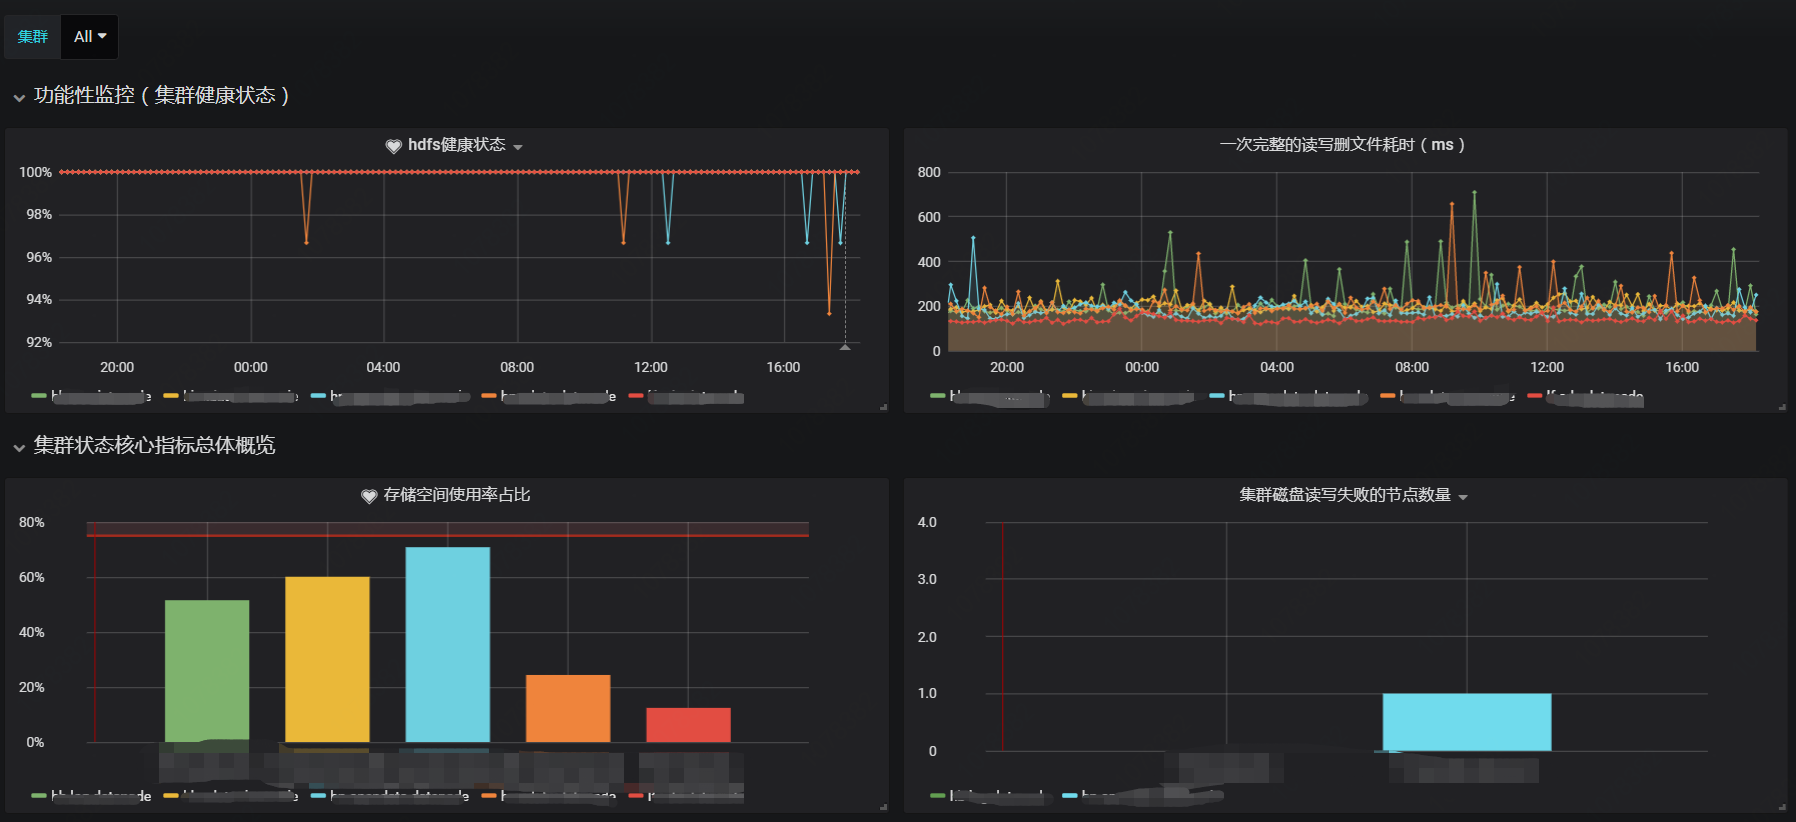Select the cyan bar in 磁盘读写失败 chart

tap(1467, 722)
